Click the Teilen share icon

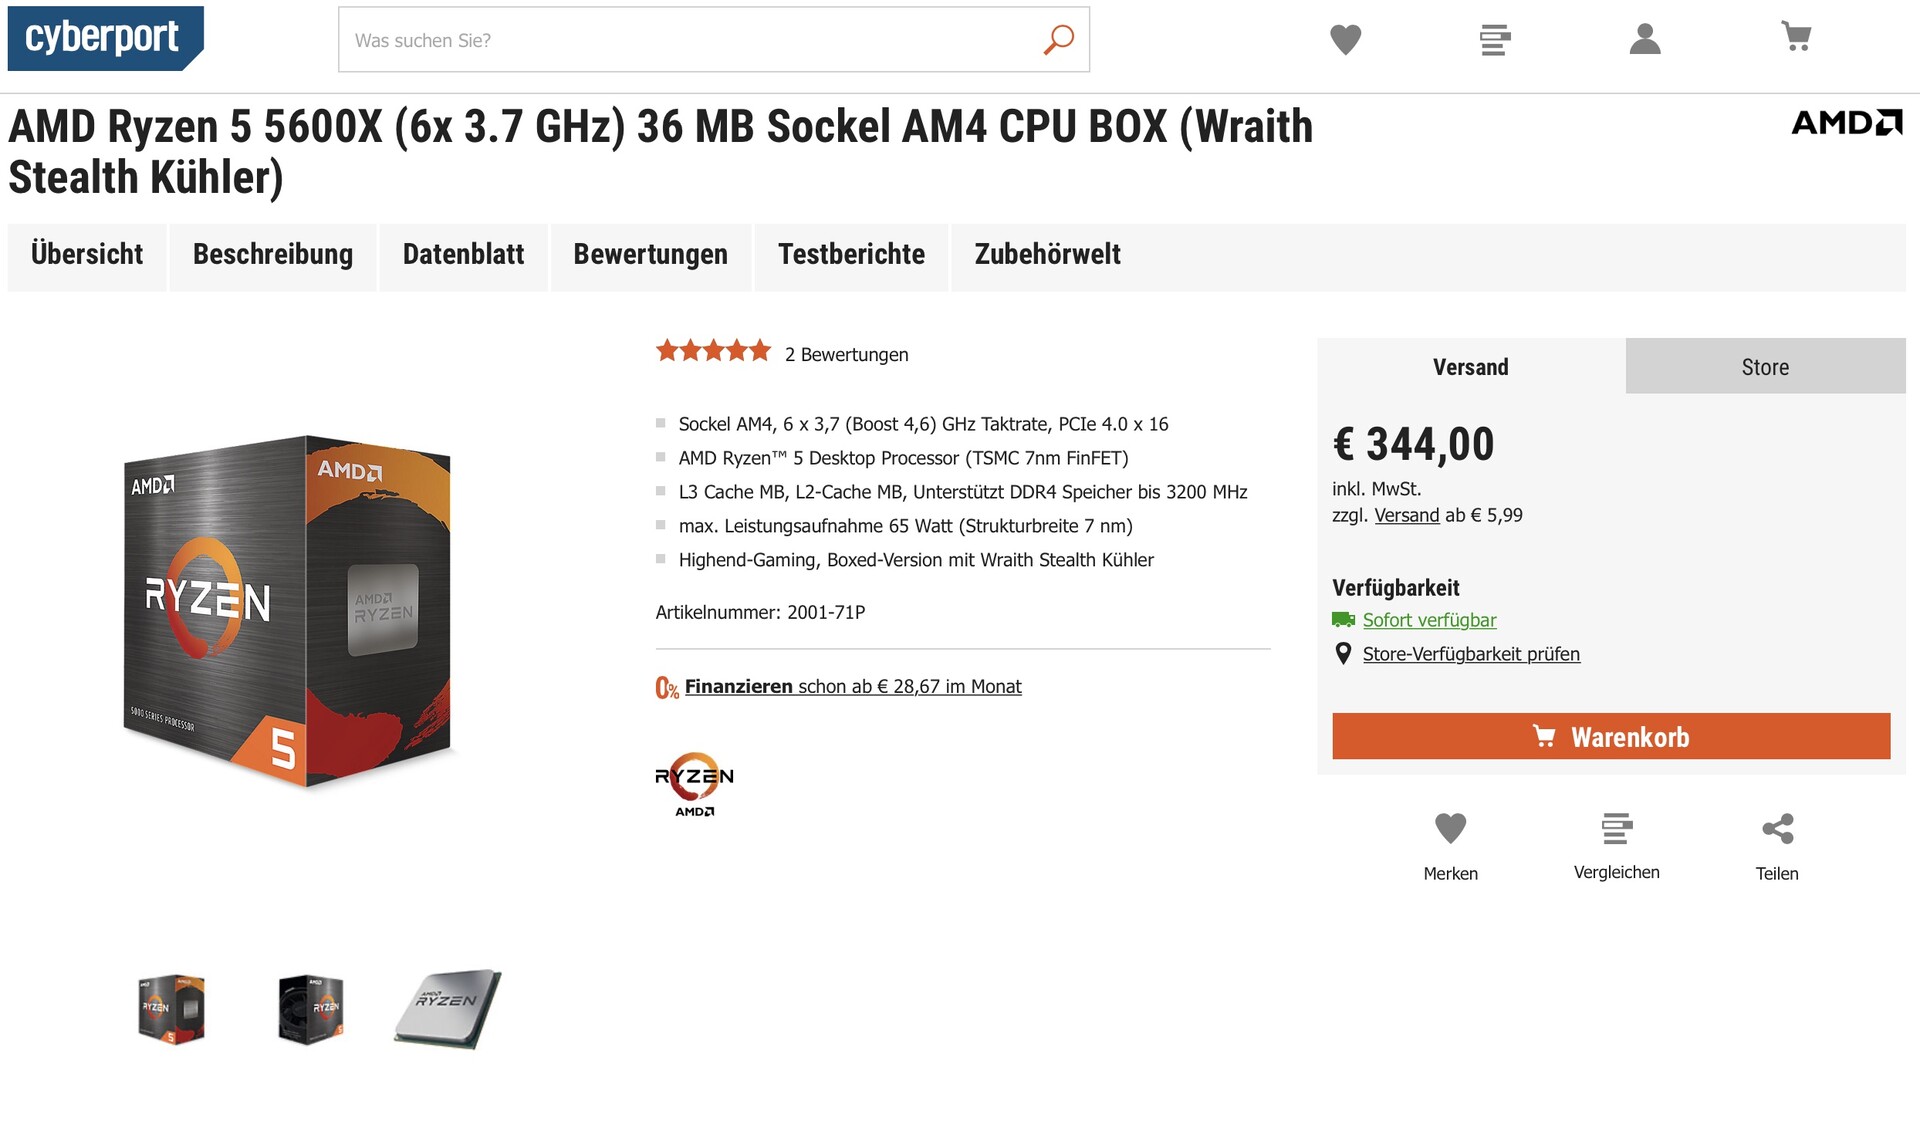tap(1777, 828)
